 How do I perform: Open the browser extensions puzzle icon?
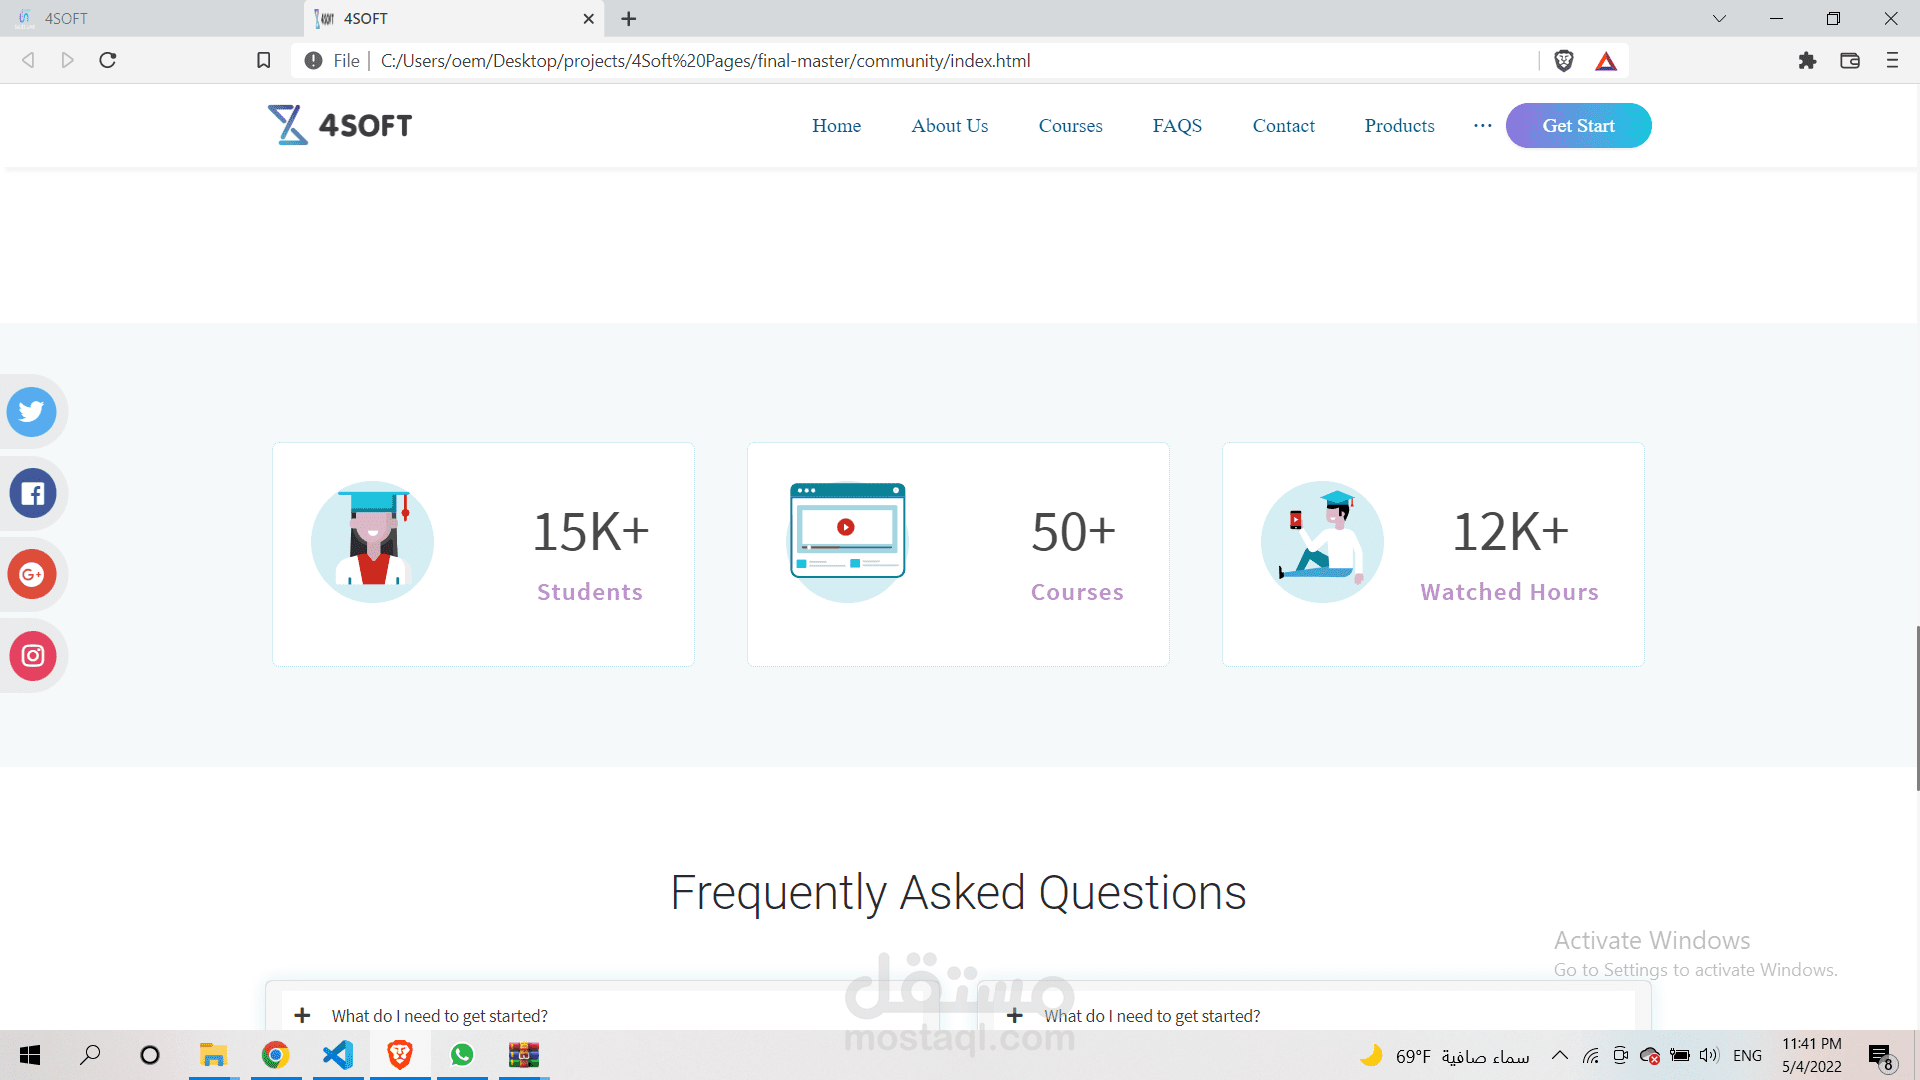pos(1807,61)
